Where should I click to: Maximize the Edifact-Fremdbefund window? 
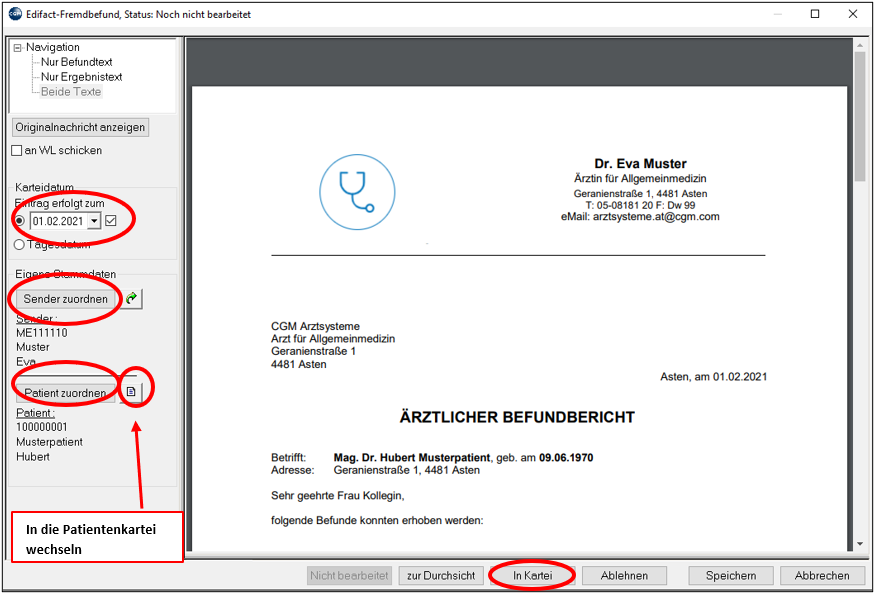(815, 14)
